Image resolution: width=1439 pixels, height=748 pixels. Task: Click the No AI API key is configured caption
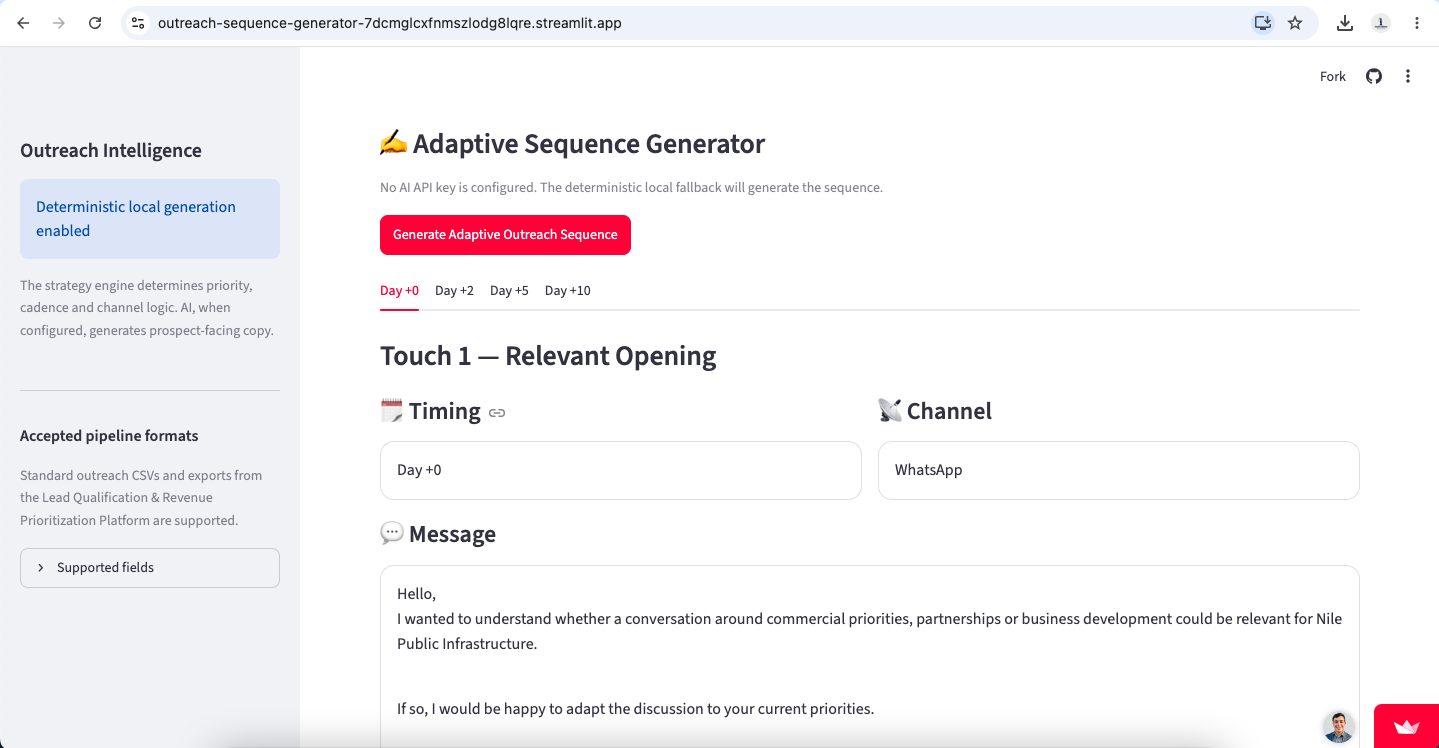[631, 188]
